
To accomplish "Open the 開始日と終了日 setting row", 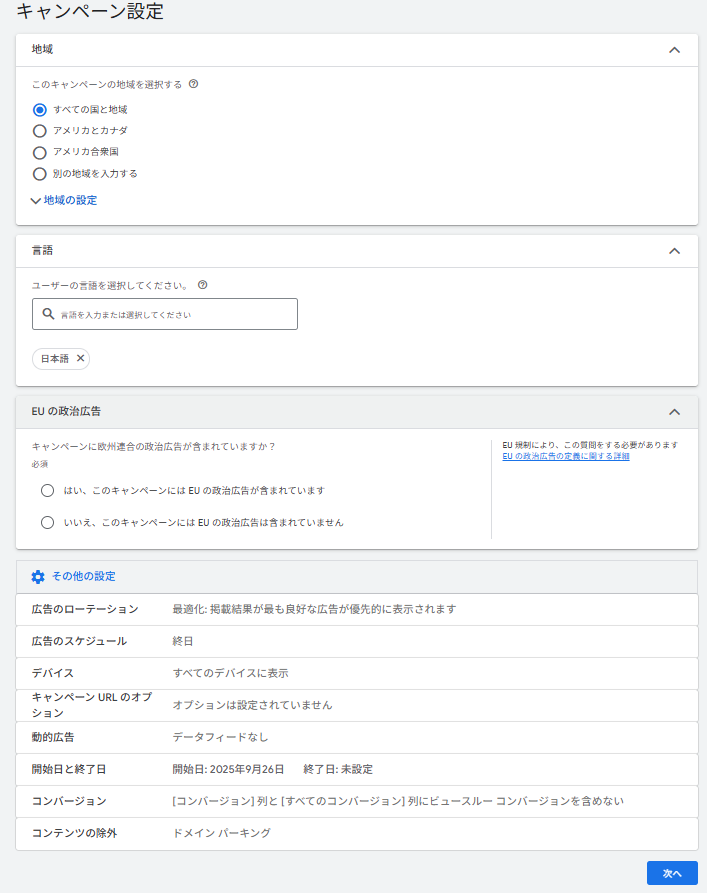I will (356, 769).
